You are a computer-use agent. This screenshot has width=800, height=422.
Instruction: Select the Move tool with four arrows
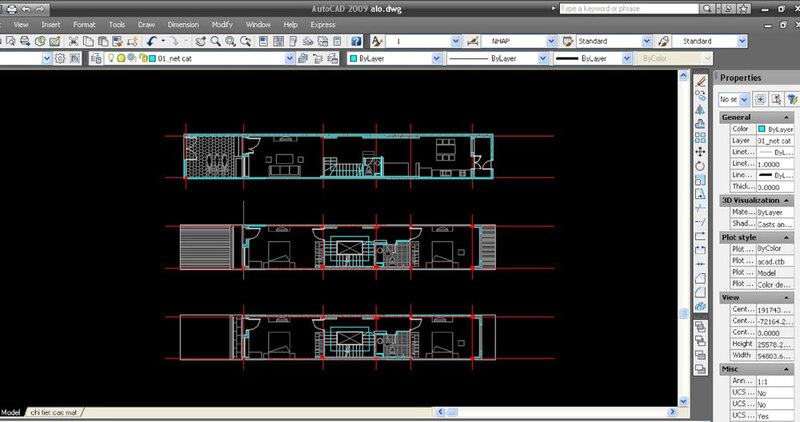pos(701,152)
